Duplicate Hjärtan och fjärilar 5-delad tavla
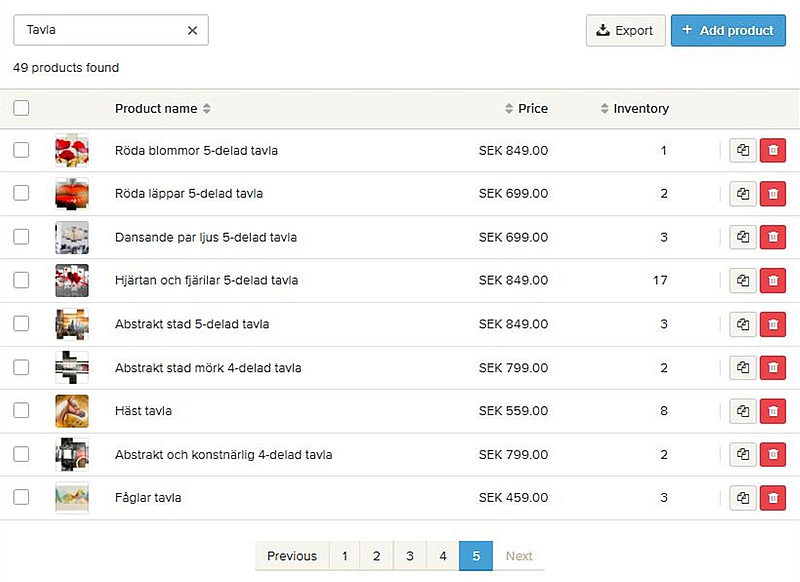The height and width of the screenshot is (582, 800). (743, 281)
